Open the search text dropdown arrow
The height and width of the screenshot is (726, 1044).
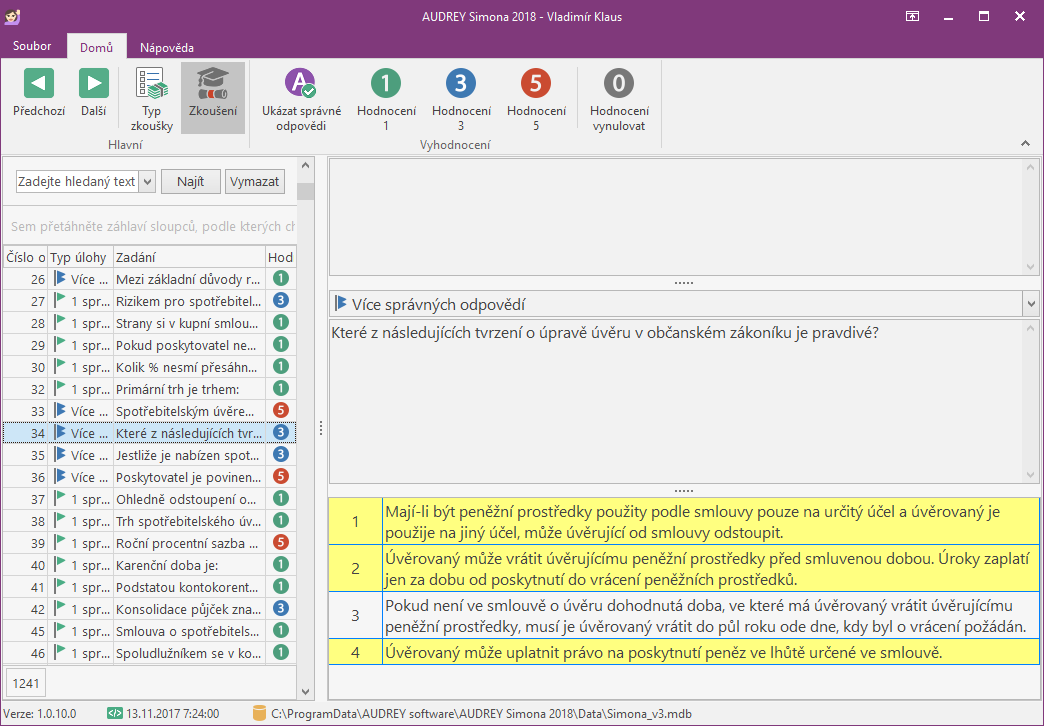[x=147, y=181]
